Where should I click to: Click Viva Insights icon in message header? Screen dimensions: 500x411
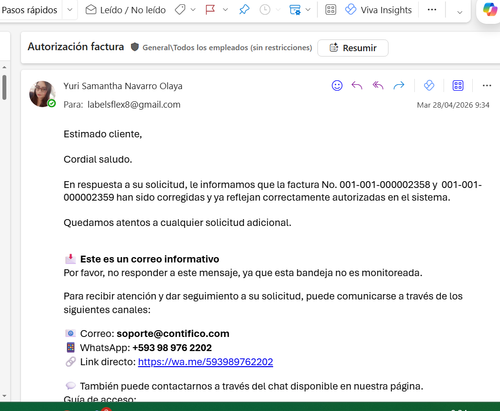coord(429,86)
